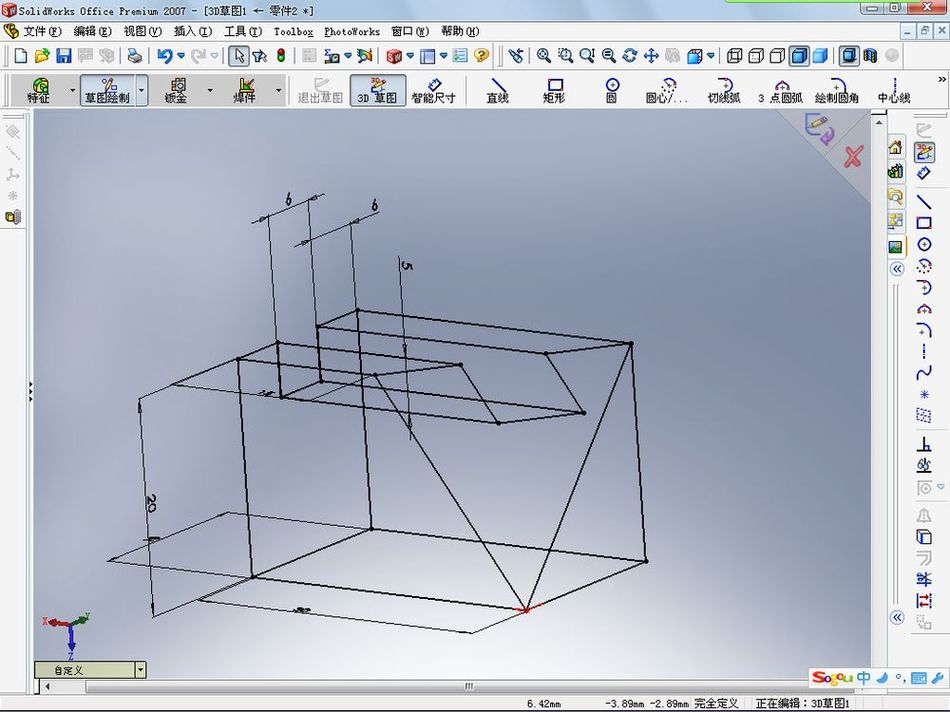Open the 特征 dropdown arrow
The width and height of the screenshot is (950, 712).
click(72, 90)
